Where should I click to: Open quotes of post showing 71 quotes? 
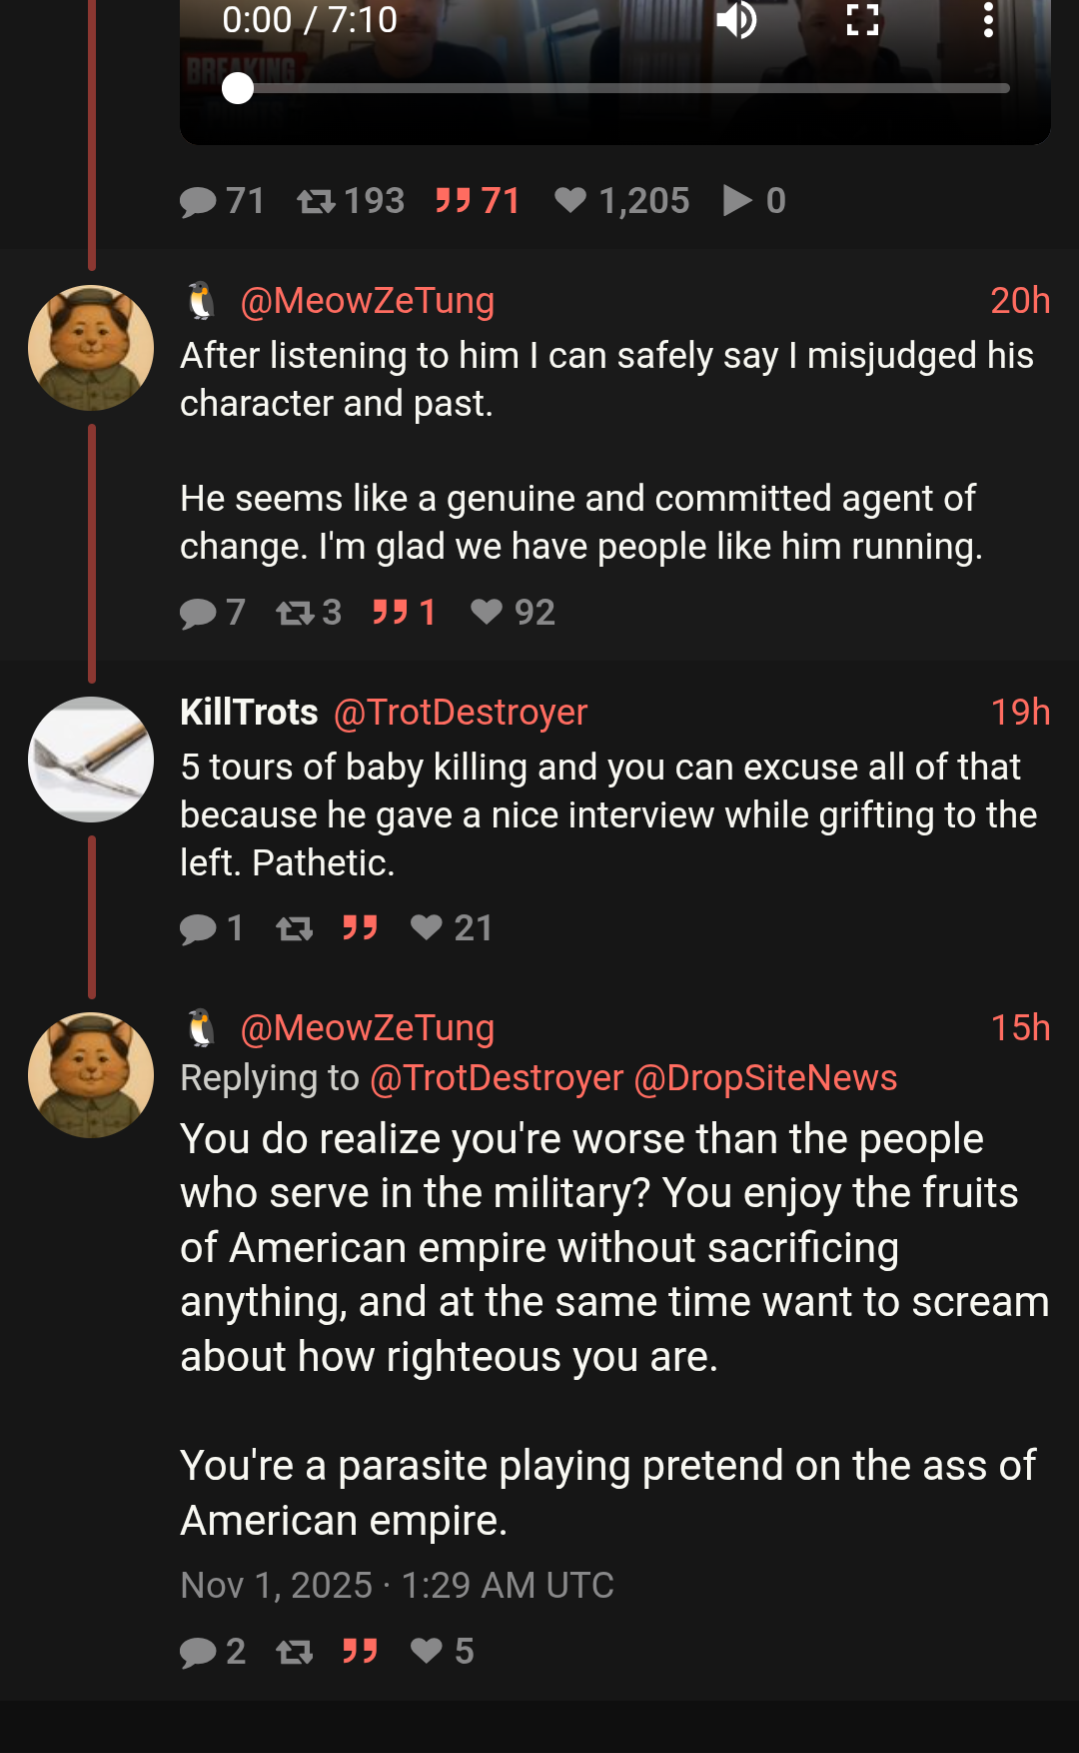coord(453,201)
